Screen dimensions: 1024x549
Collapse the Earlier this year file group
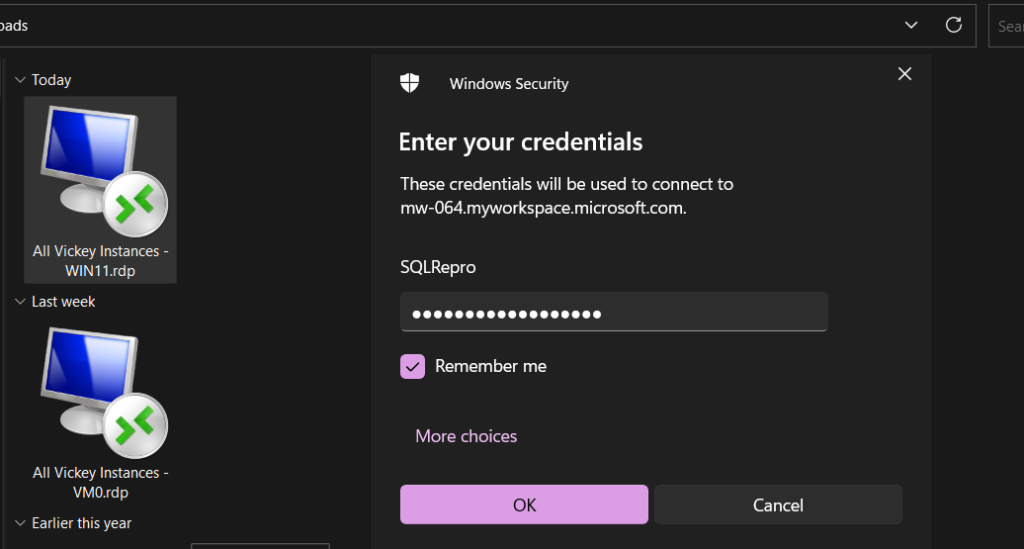(x=20, y=523)
